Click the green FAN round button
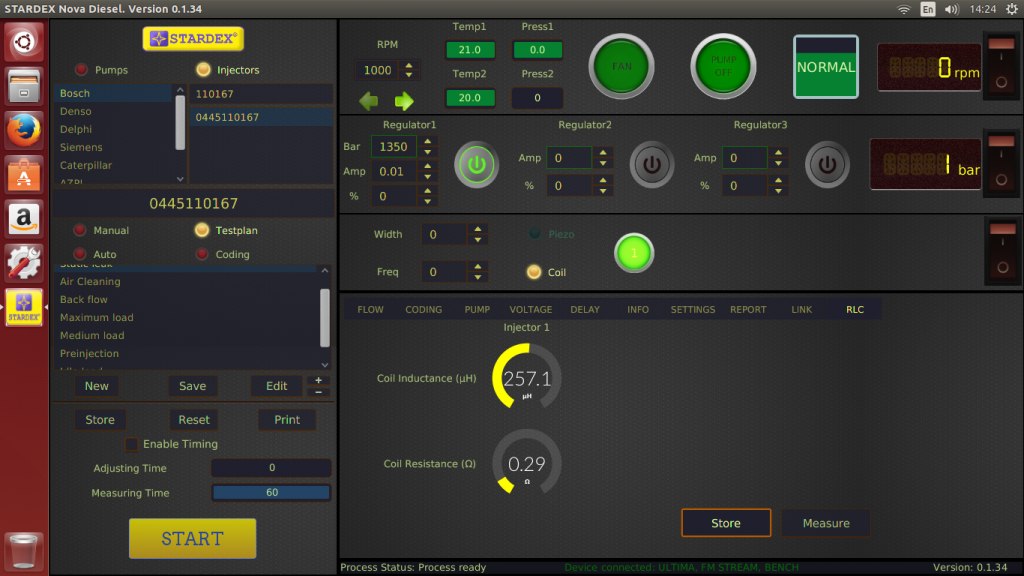 pos(621,67)
